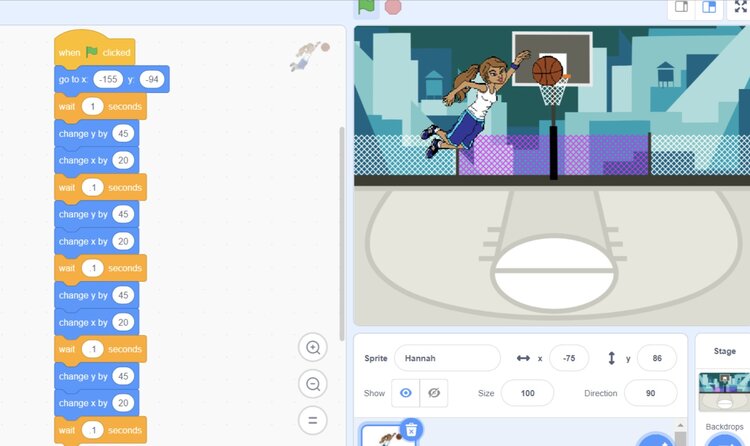Click the -155 value in go to block
750x446 pixels.
(x=108, y=79)
